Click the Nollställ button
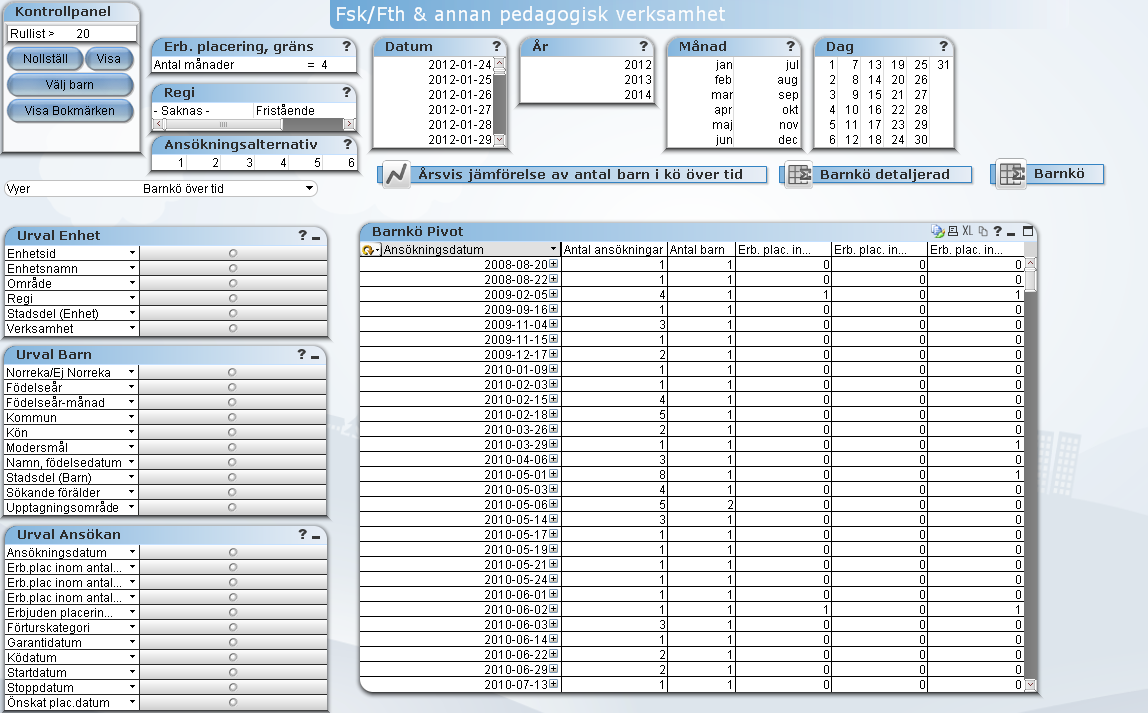This screenshot has height=713, width=1148. click(x=45, y=59)
